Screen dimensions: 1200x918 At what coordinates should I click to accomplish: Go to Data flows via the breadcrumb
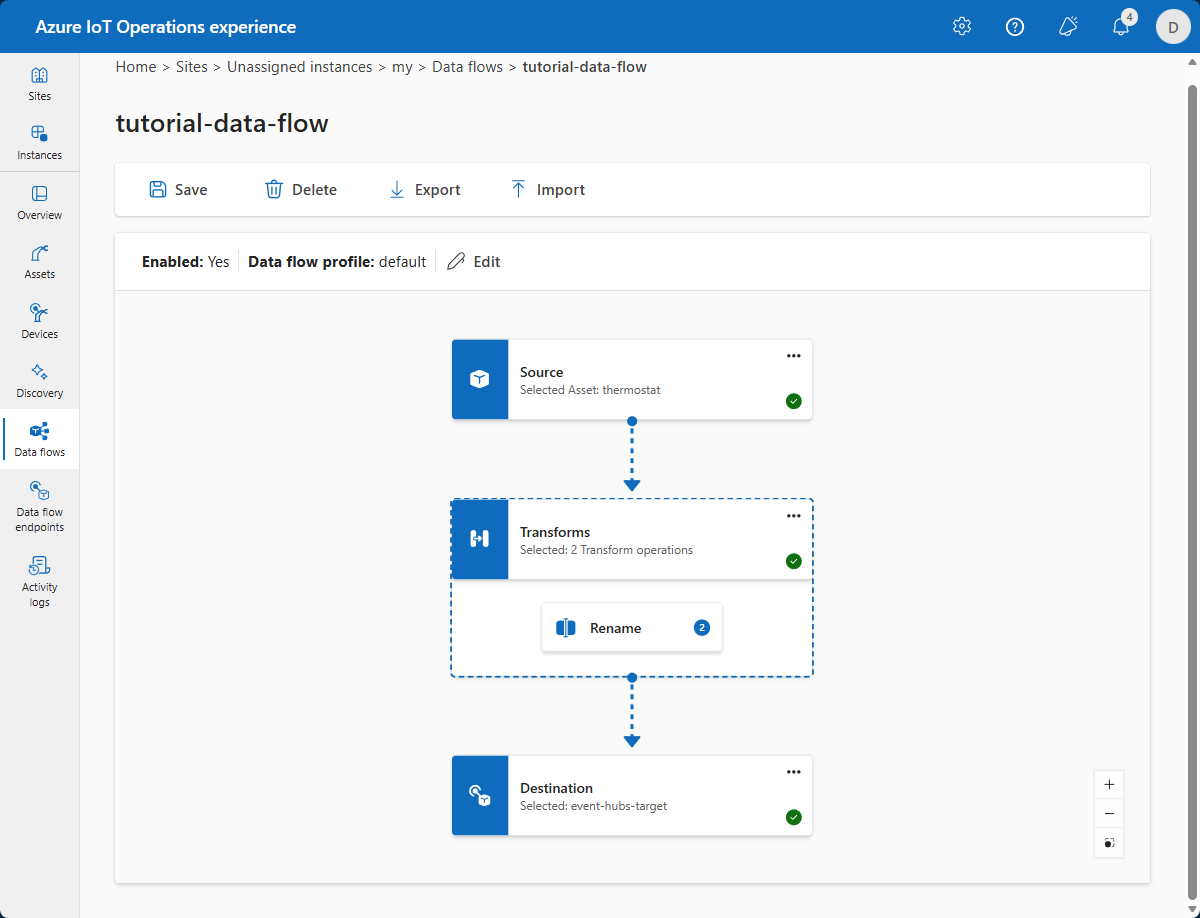[467, 66]
